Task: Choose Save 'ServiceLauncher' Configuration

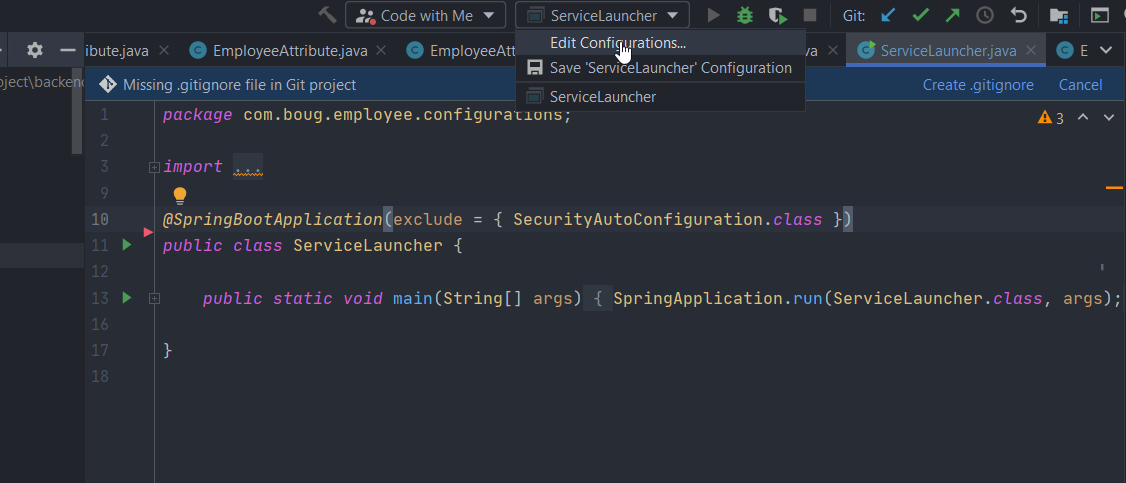Action: [x=670, y=68]
